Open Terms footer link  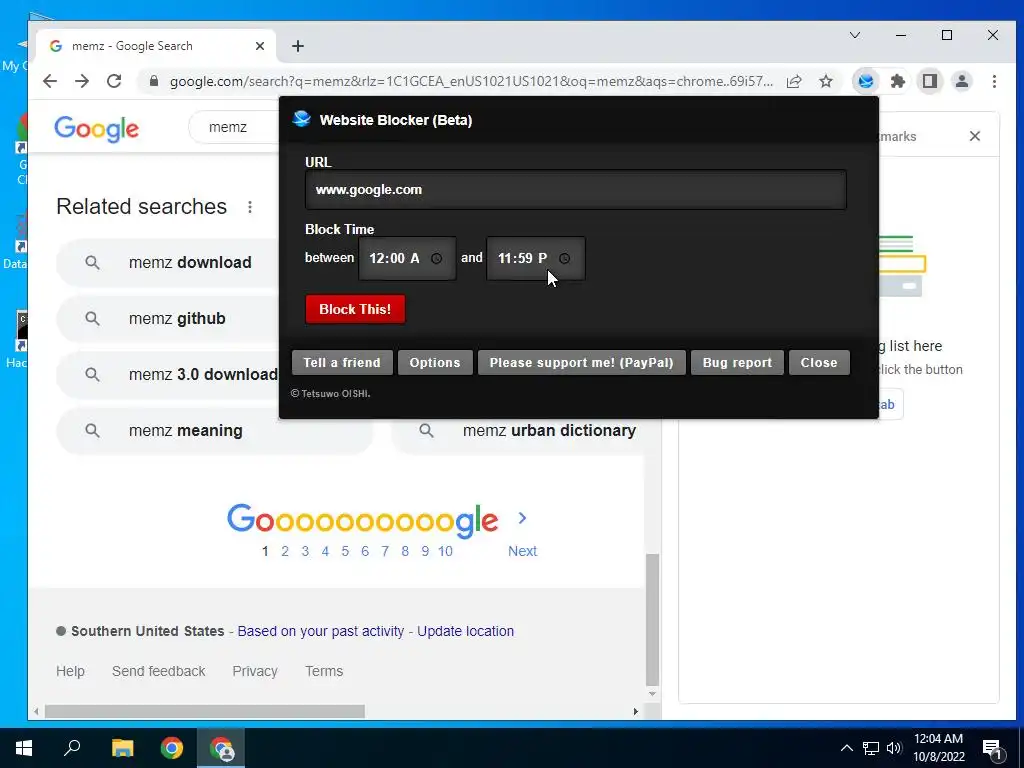324,671
